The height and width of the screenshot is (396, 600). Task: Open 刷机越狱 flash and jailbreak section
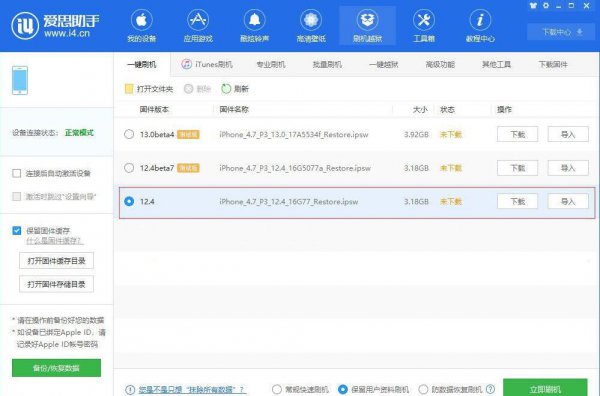pyautogui.click(x=367, y=26)
